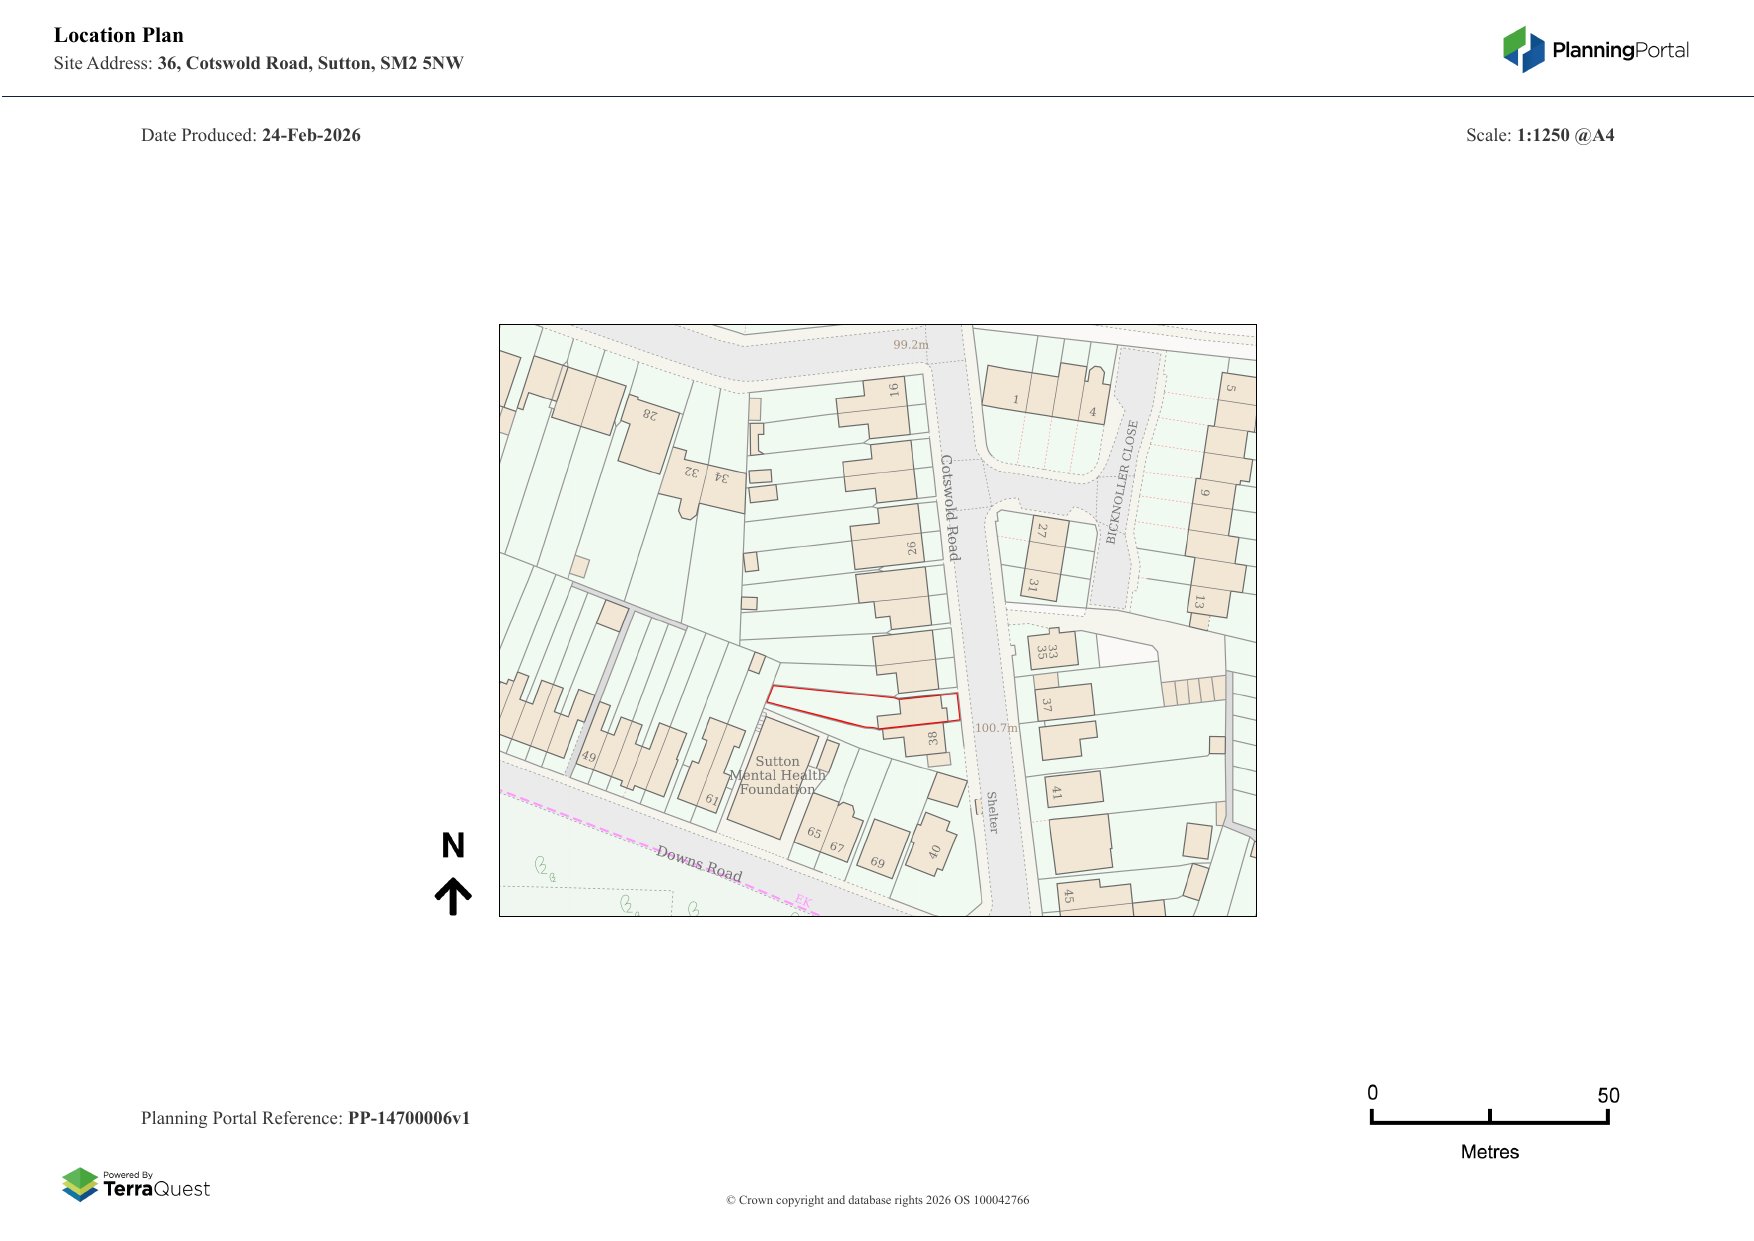Click the north arrow symbol
This screenshot has height=1241, width=1754.
[x=453, y=896]
